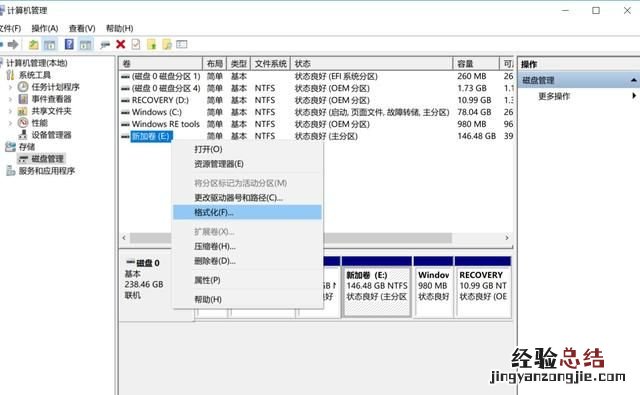Viewport: 640px width, 395px height.
Task: Toggle the show/hide action pane icon
Action: pos(86,44)
